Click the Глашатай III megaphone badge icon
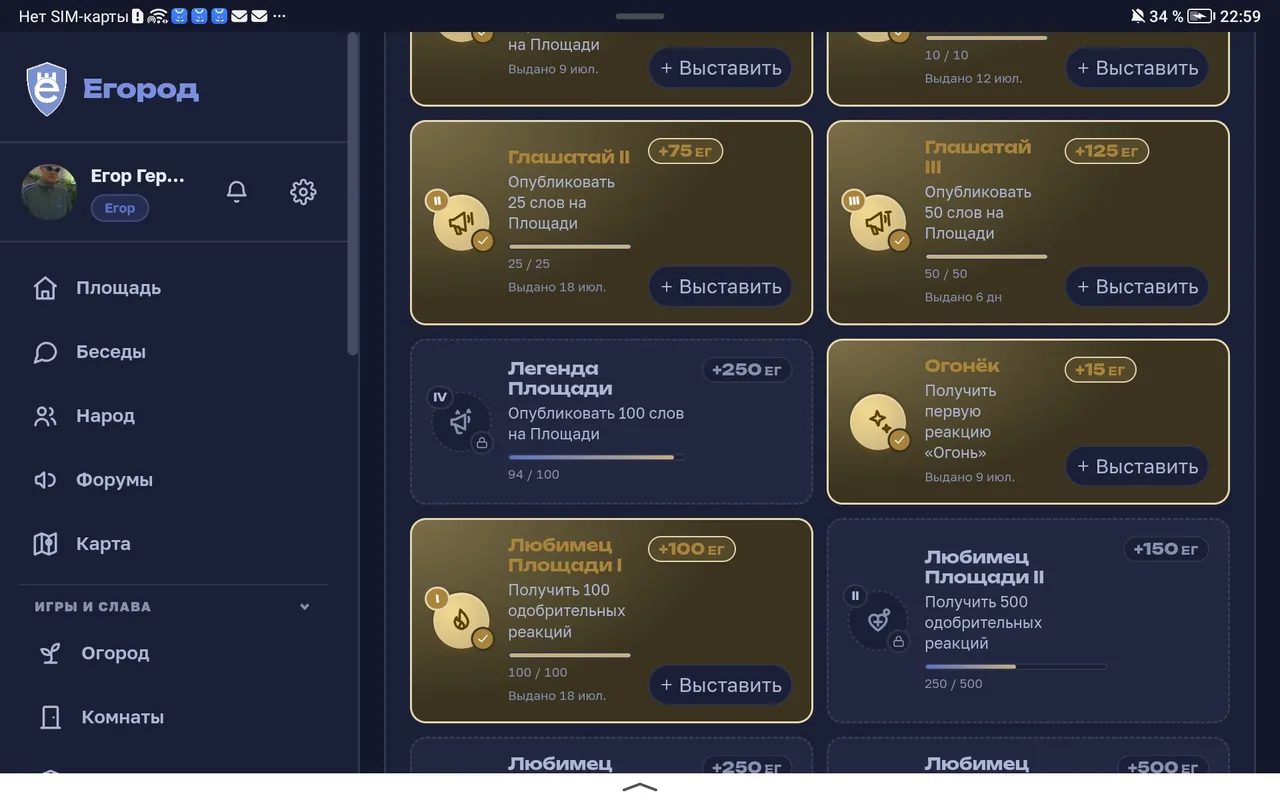 [878, 222]
